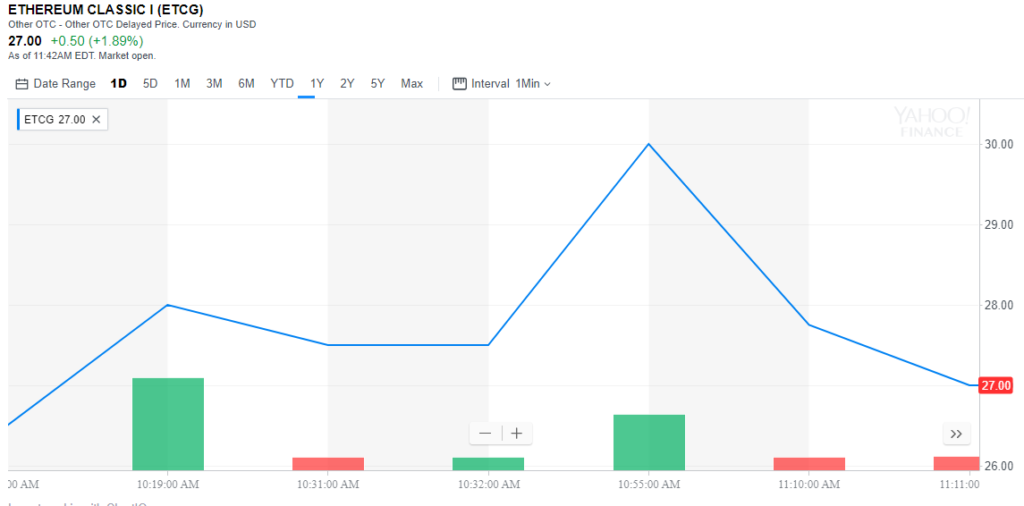Select the 1D range tab

click(118, 84)
